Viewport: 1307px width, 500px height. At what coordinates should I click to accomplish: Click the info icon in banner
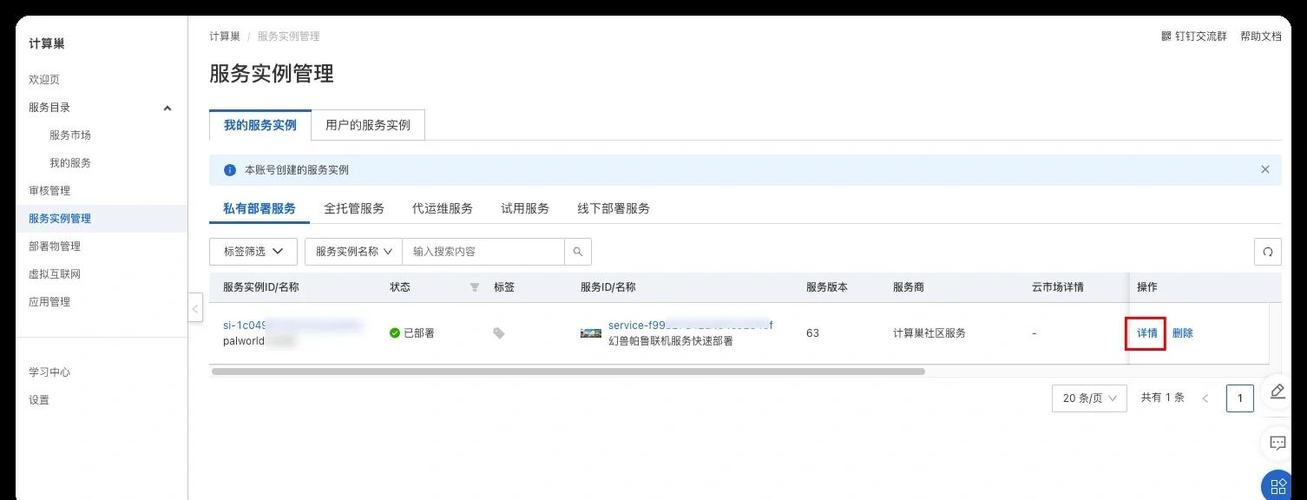click(x=230, y=170)
